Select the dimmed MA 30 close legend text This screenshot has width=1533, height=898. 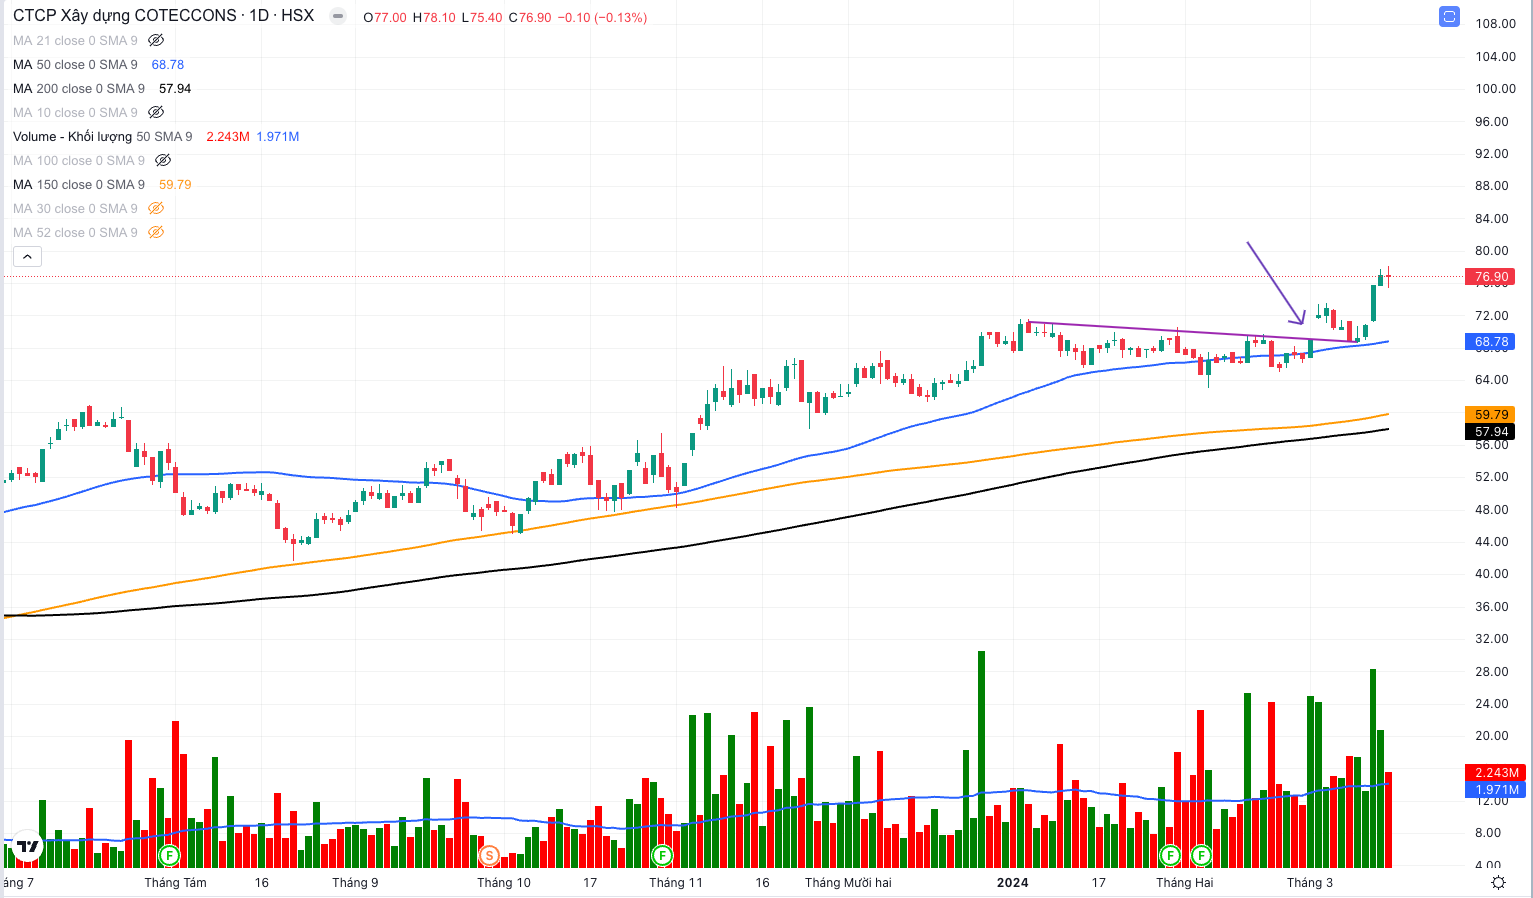(x=75, y=209)
